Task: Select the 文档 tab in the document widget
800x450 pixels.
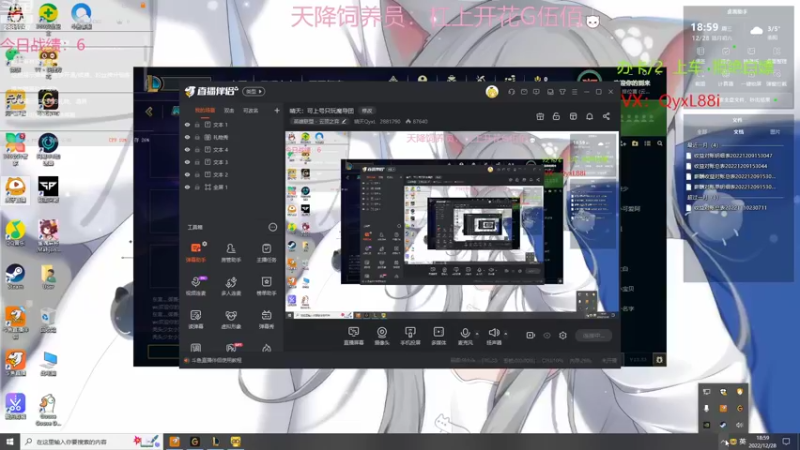Action: 738,132
